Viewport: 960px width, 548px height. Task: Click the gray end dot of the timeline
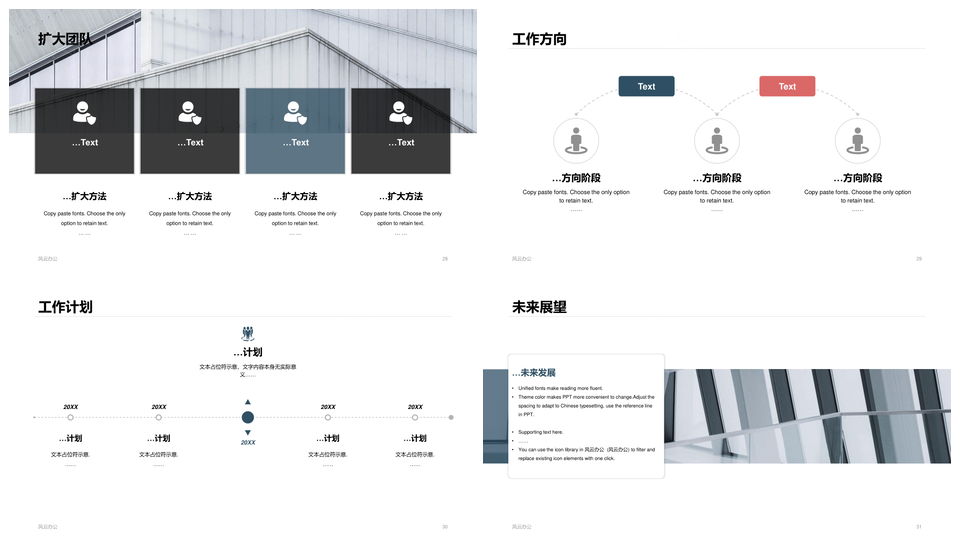click(x=451, y=417)
